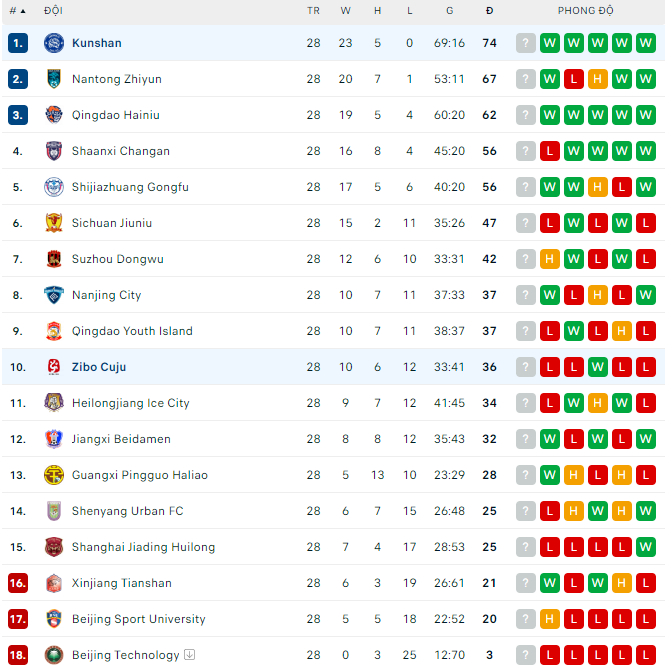Sort standings by the W wins column
Screen dimensions: 665x670
click(346, 10)
